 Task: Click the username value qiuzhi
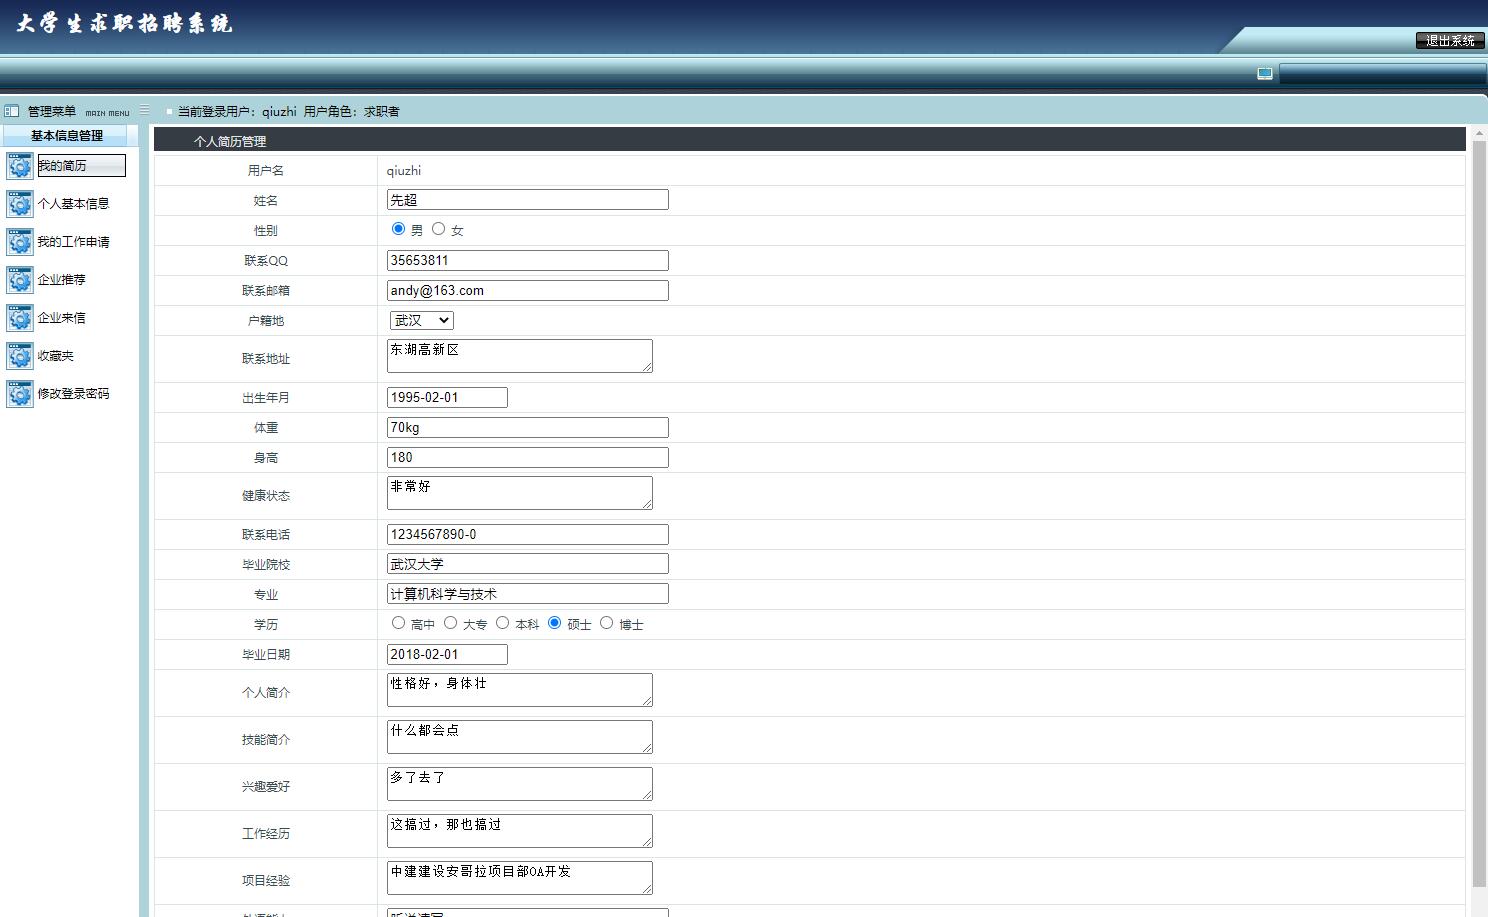[x=404, y=171]
